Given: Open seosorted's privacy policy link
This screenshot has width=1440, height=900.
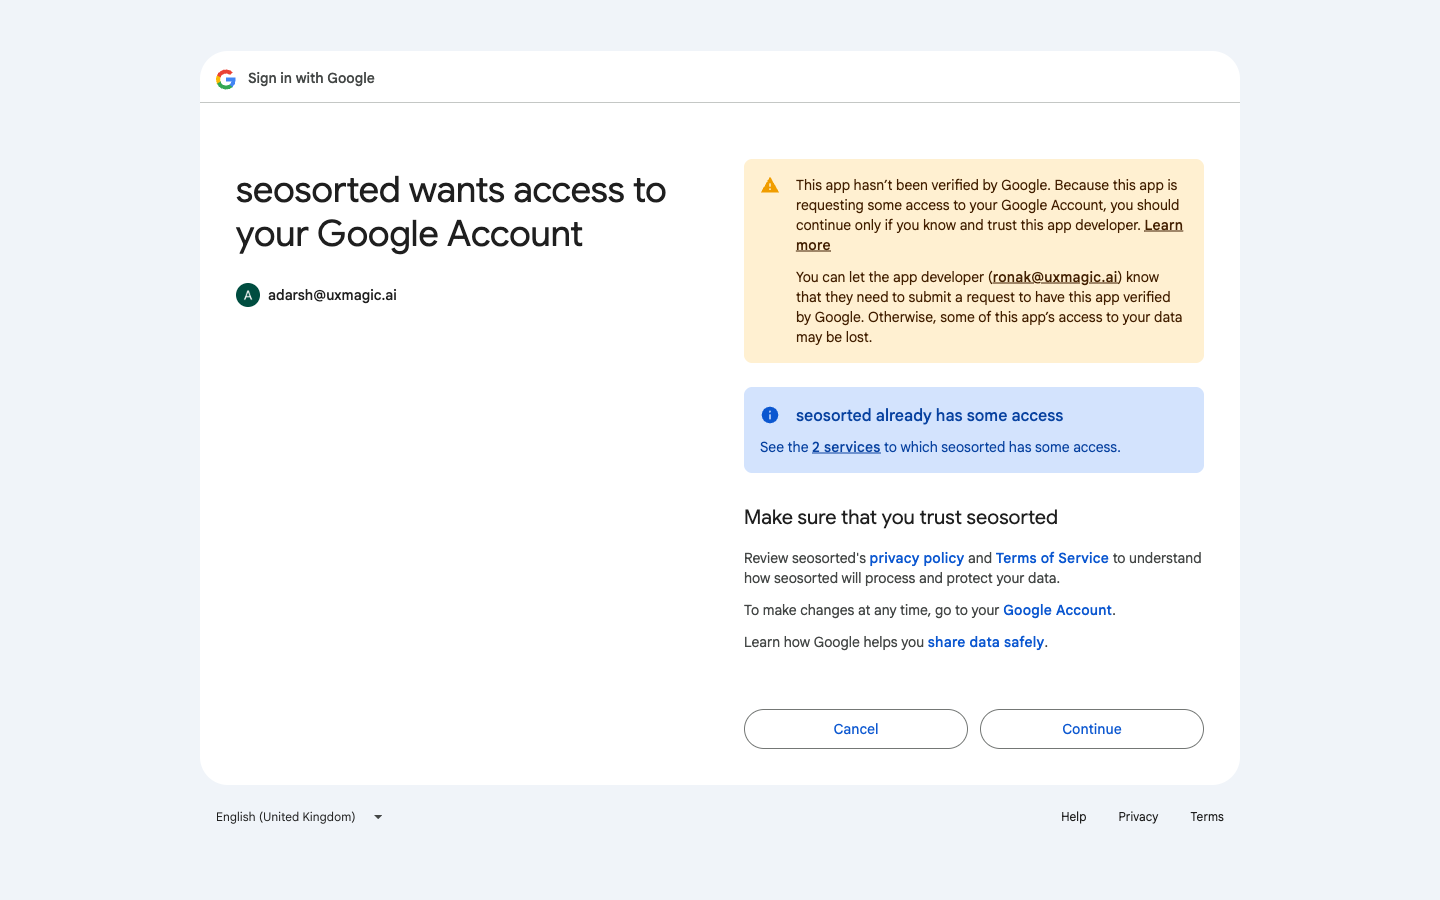Looking at the screenshot, I should click(916, 558).
